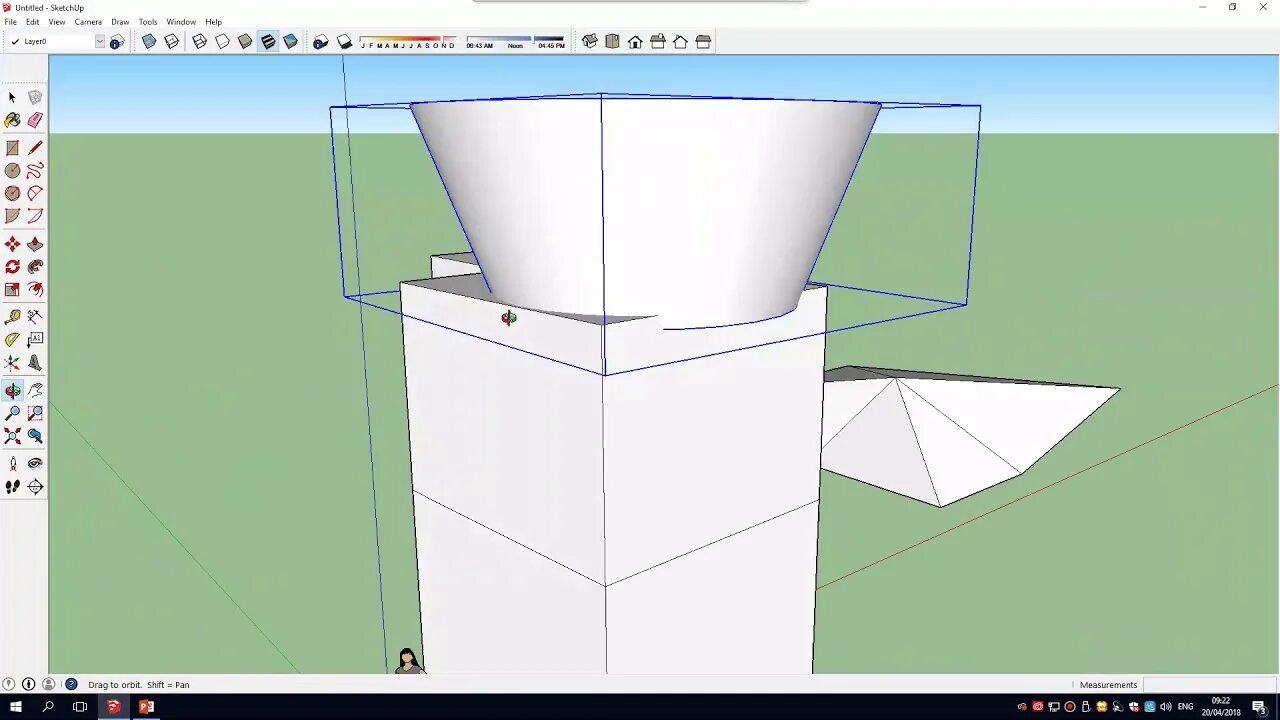Viewport: 1280px width, 720px height.
Task: Choose the Polygon tool
Action: (12, 193)
